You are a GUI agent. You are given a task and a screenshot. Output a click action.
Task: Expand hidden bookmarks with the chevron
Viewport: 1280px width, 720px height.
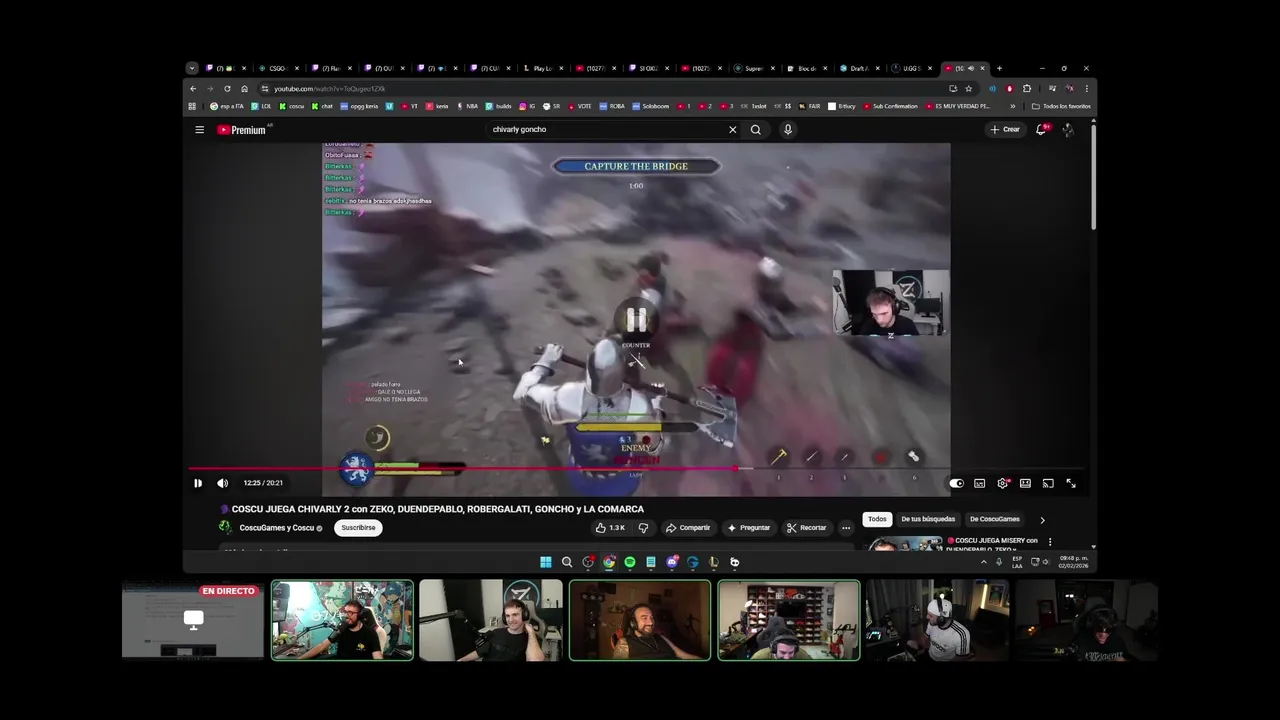(1013, 106)
